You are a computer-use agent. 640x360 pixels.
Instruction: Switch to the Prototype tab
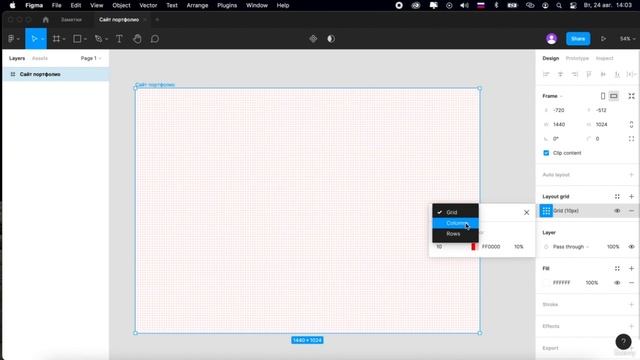(577, 58)
